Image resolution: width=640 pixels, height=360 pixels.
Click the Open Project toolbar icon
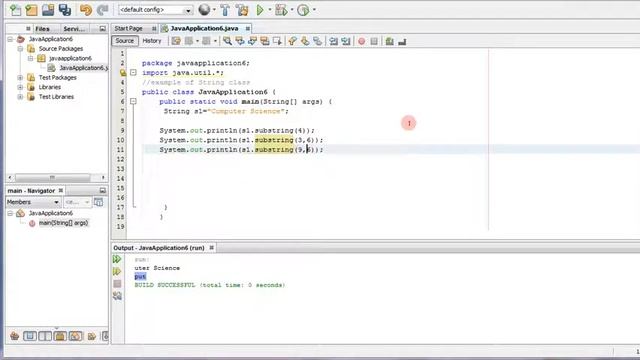point(48,10)
